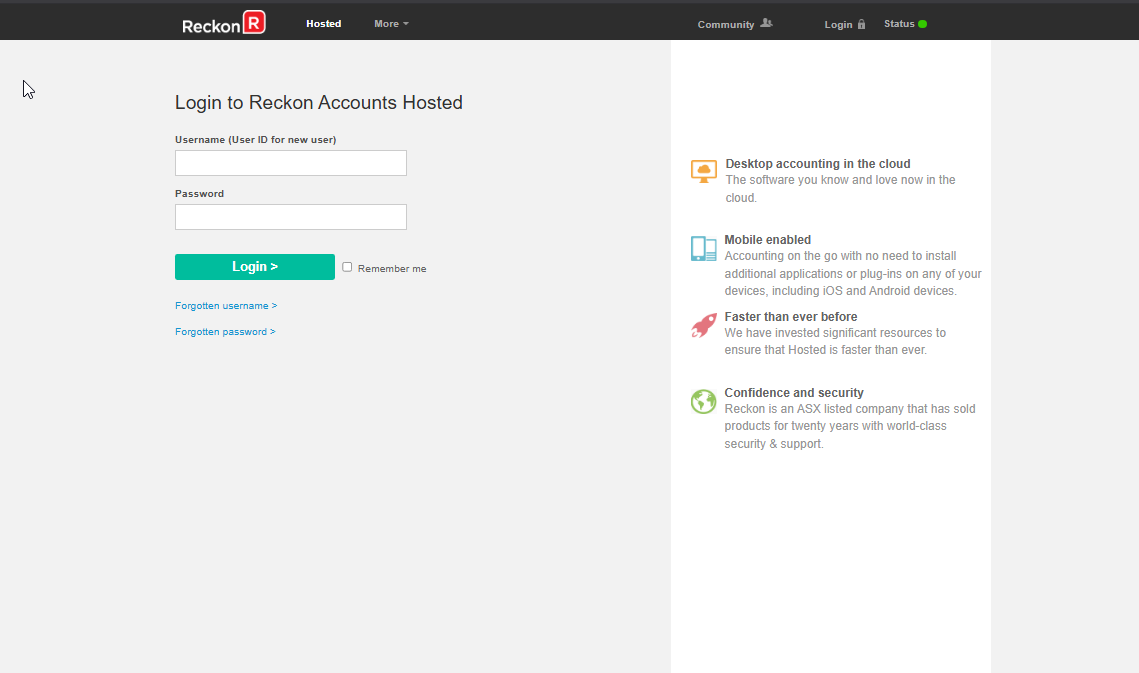1139x673 pixels.
Task: Follow the Forgotten password > link
Action: (225, 331)
